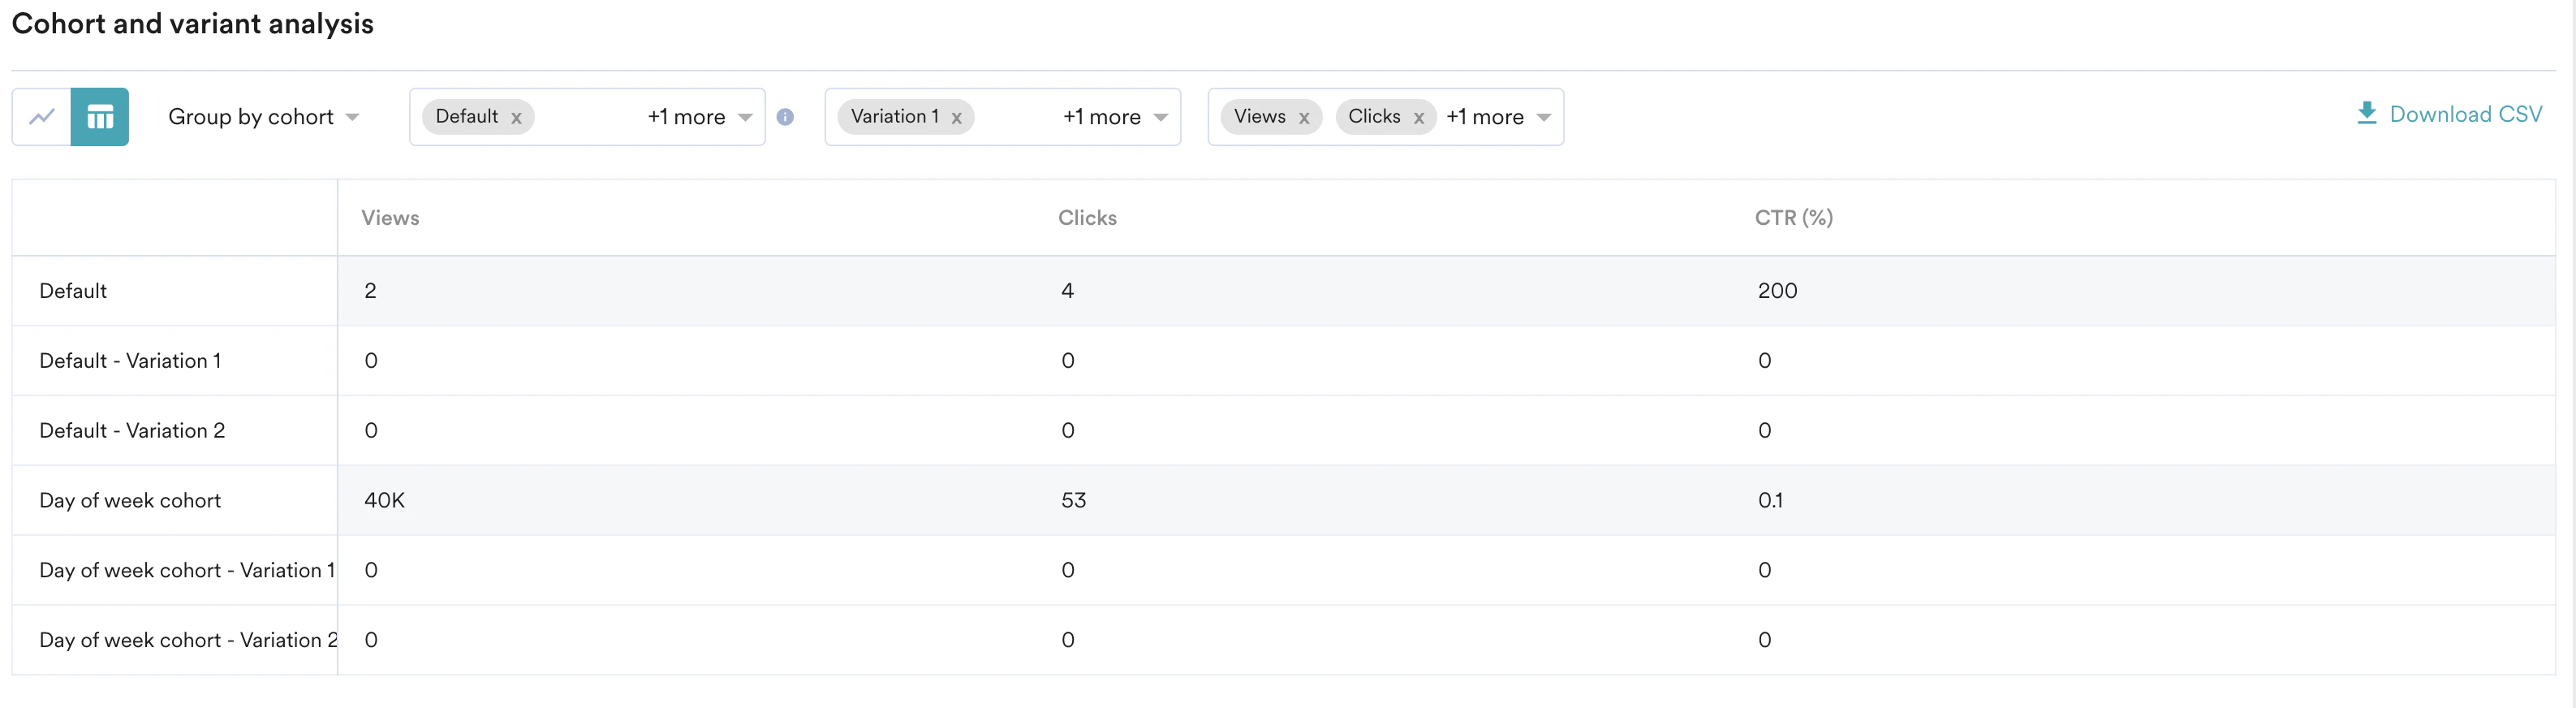Click the 0.1 CTR value
Screen dimensions: 2576x708
tap(1770, 500)
